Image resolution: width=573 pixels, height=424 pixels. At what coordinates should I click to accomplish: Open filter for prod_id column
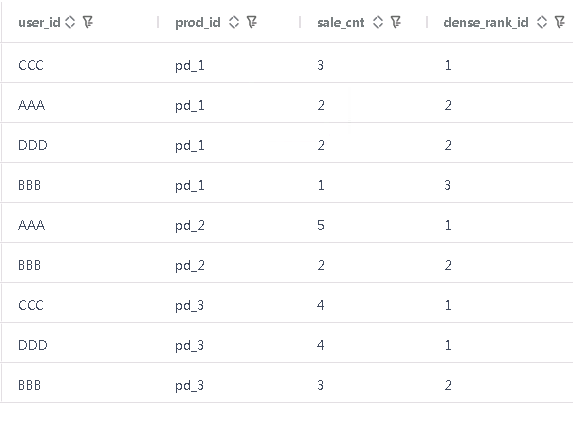click(x=252, y=22)
